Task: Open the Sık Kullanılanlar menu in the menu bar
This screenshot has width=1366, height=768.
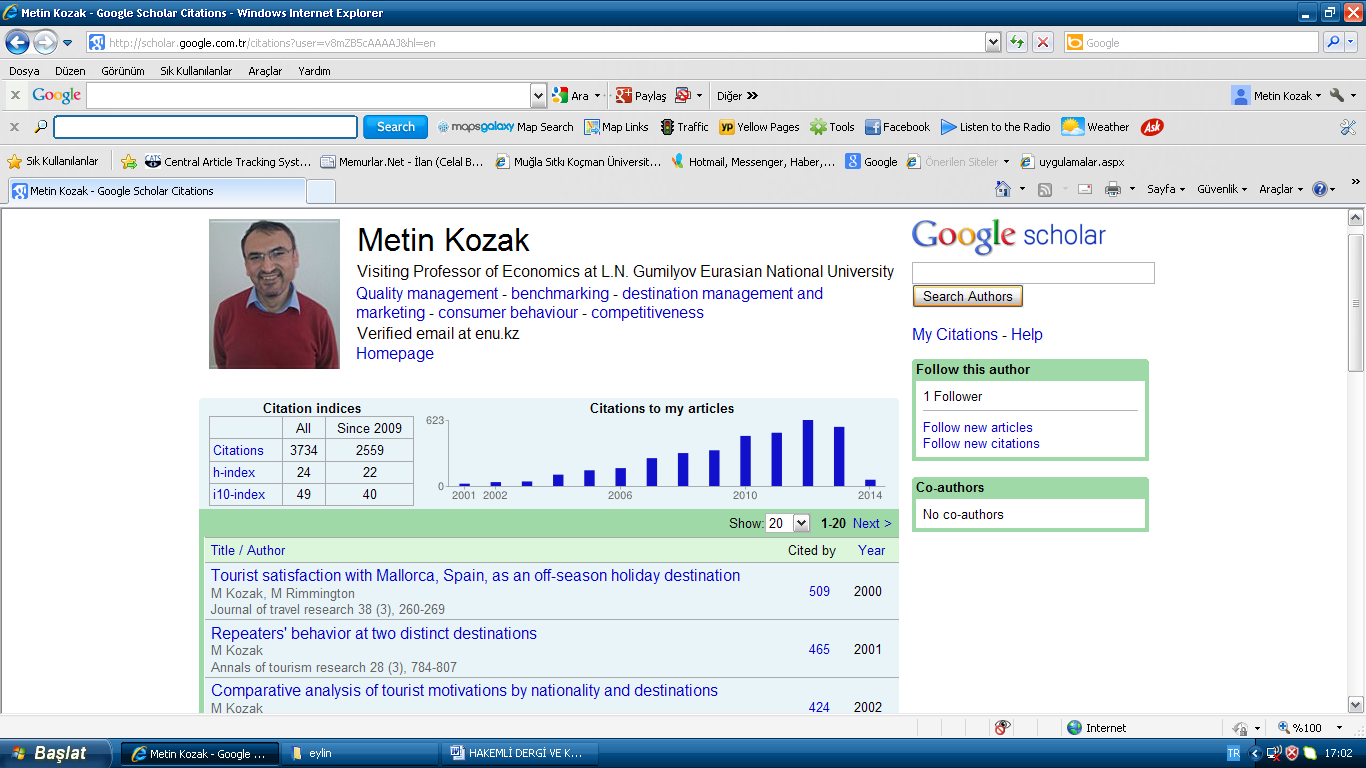Action: (196, 71)
